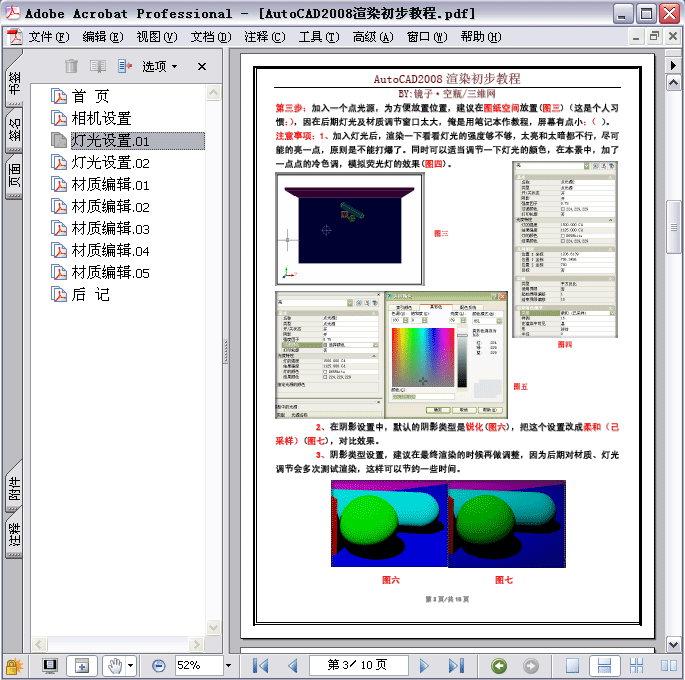Image resolution: width=685 pixels, height=680 pixels.
Task: Go to next view grey arrow
Action: pyautogui.click(x=531, y=666)
